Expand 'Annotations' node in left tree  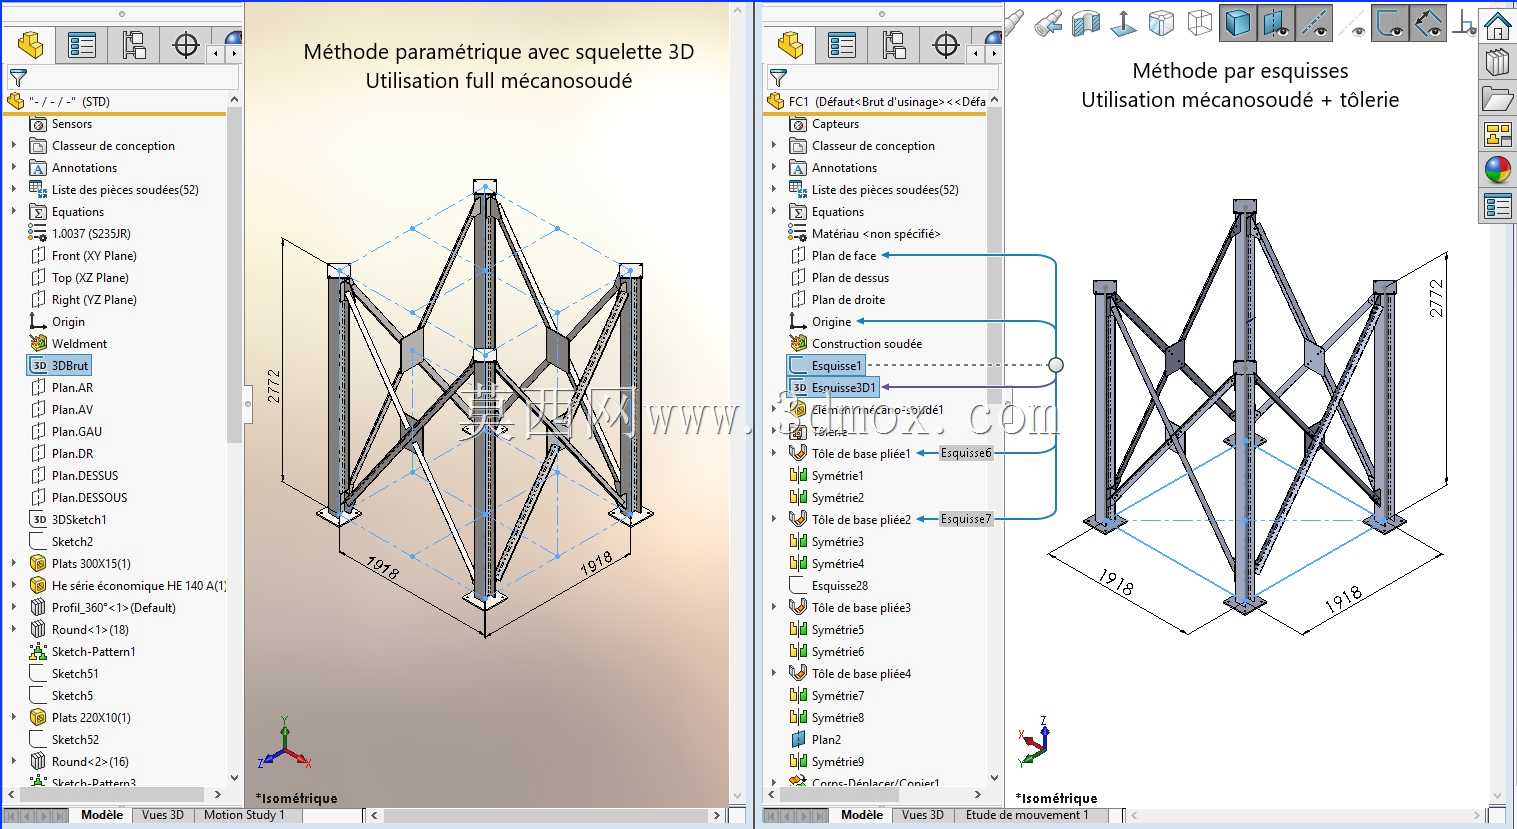[x=14, y=168]
